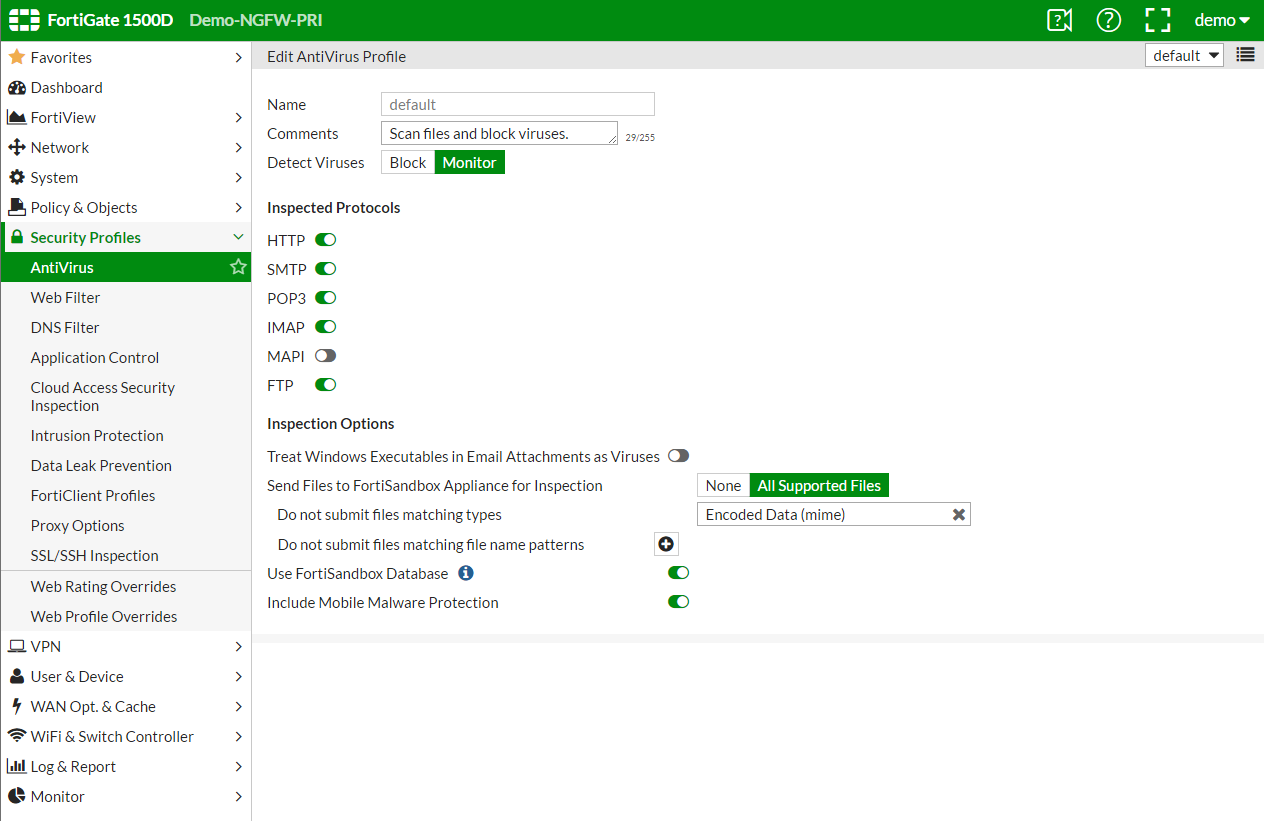The width and height of the screenshot is (1264, 821).
Task: Click the Policy & Objects document icon
Action: click(16, 207)
